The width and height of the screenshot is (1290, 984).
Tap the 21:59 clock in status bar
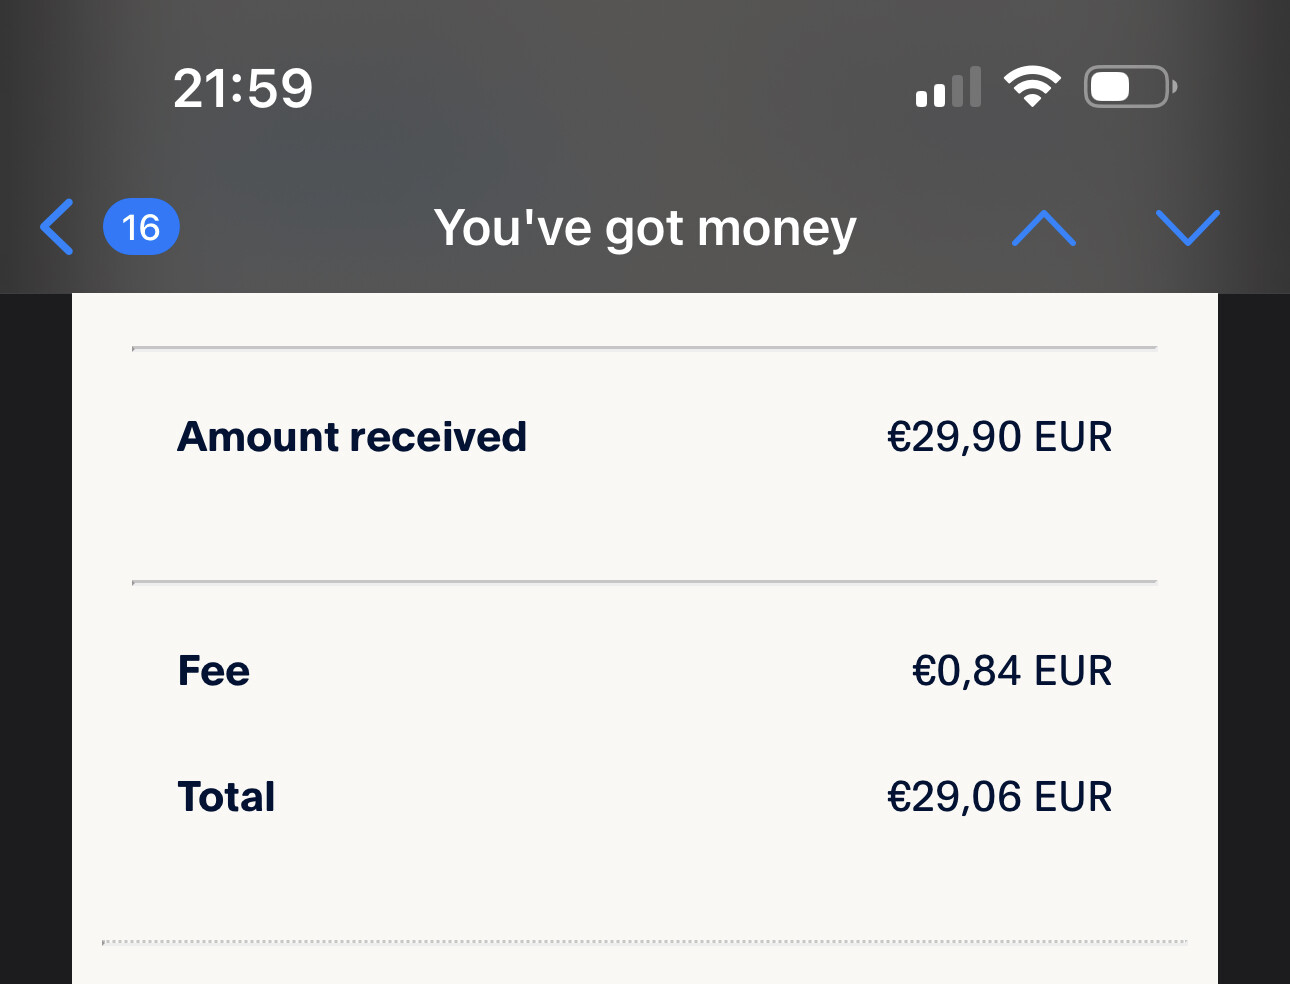pos(243,88)
